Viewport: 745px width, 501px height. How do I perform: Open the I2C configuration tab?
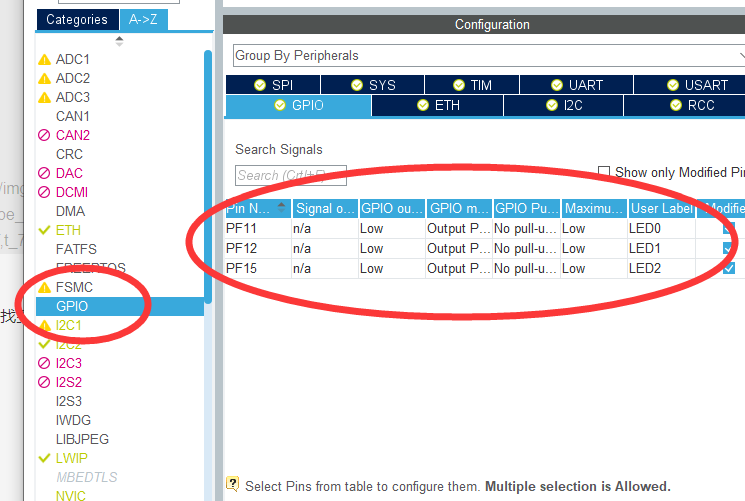(564, 105)
